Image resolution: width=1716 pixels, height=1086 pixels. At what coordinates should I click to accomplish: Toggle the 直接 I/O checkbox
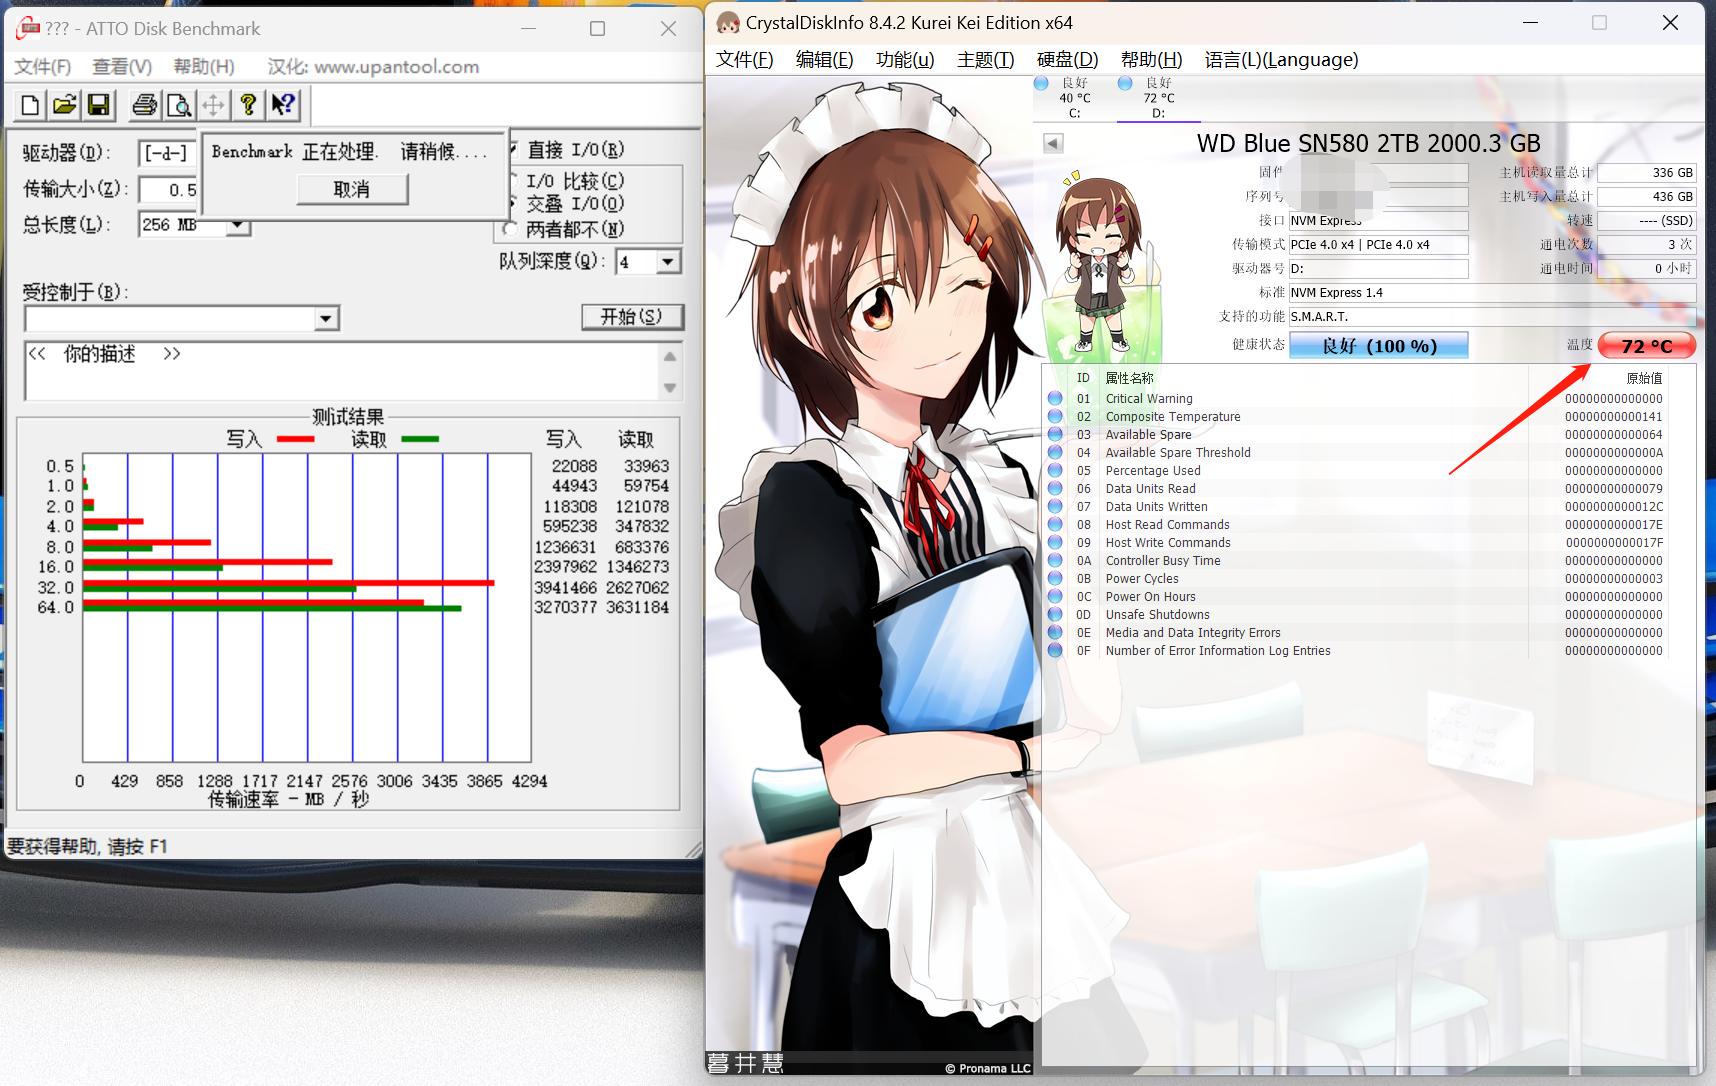513,149
